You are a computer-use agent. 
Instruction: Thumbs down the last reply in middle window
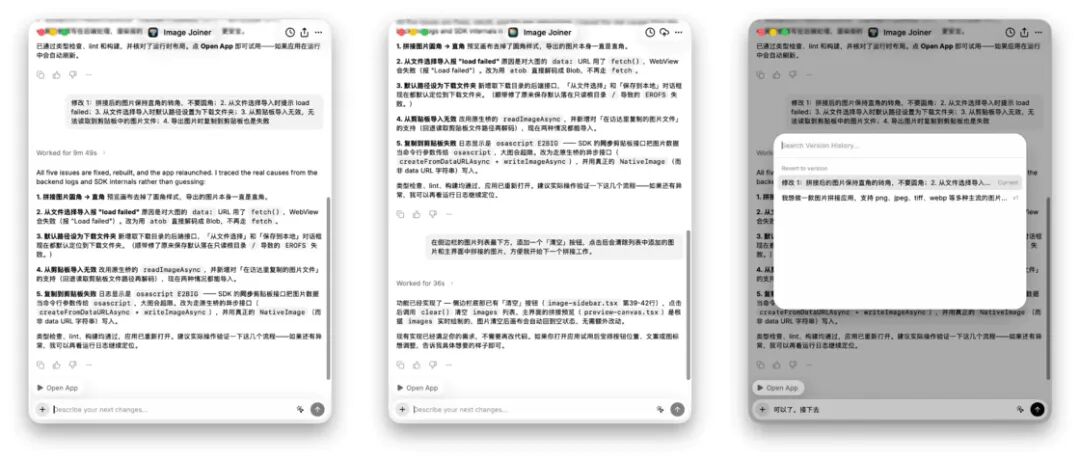click(433, 365)
